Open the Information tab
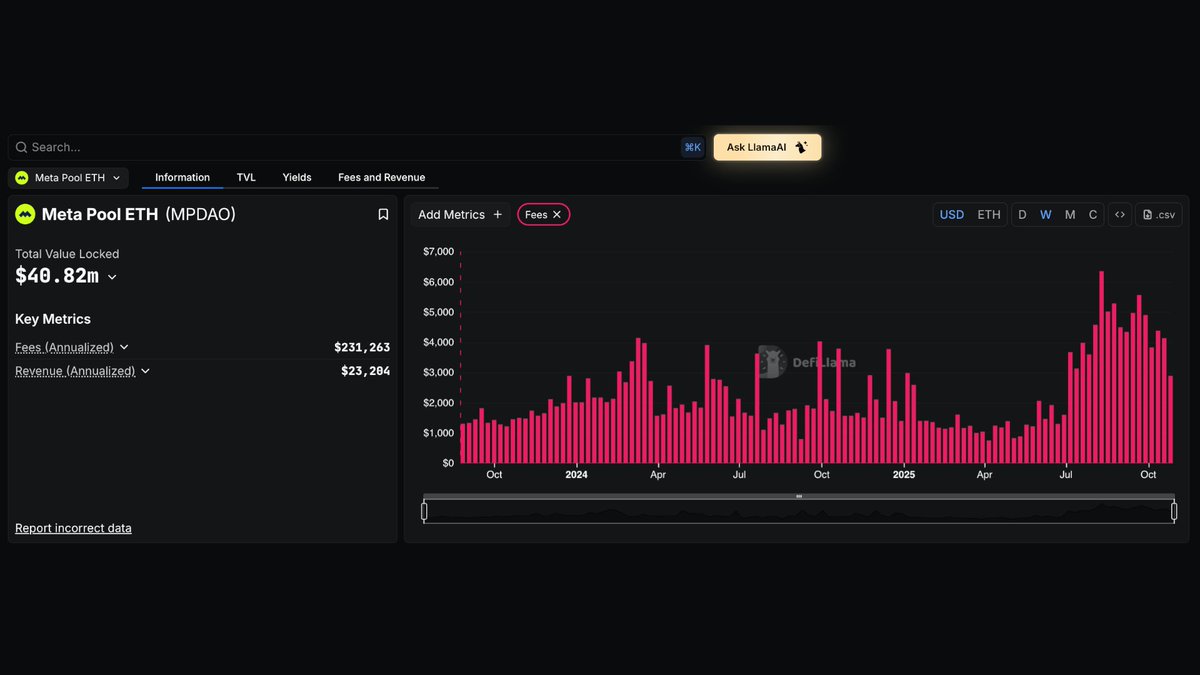The image size is (1200, 675). (x=182, y=178)
